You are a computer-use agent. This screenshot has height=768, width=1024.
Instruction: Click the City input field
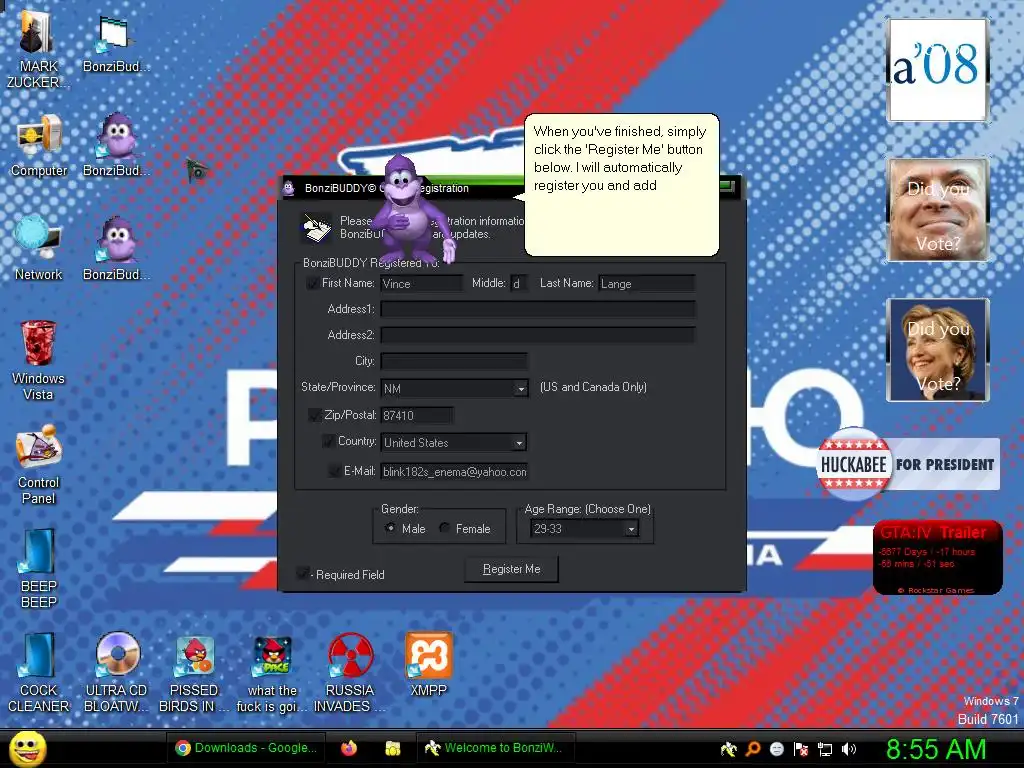(x=454, y=360)
